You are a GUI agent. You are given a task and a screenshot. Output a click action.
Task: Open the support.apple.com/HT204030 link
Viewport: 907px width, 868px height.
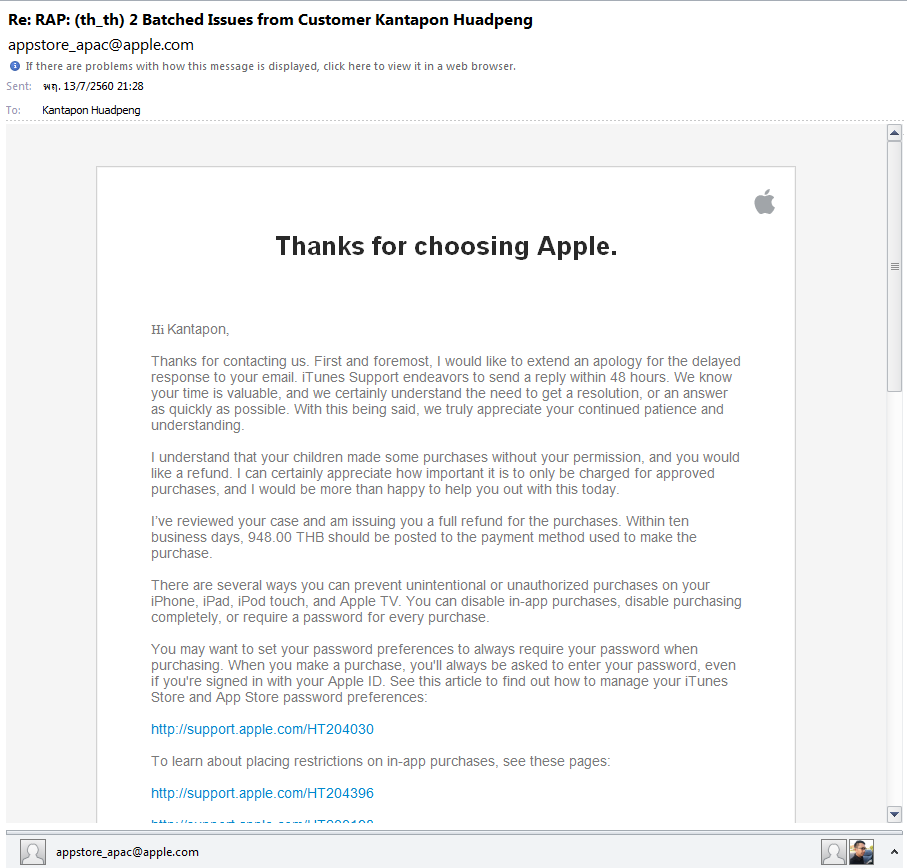tap(262, 729)
